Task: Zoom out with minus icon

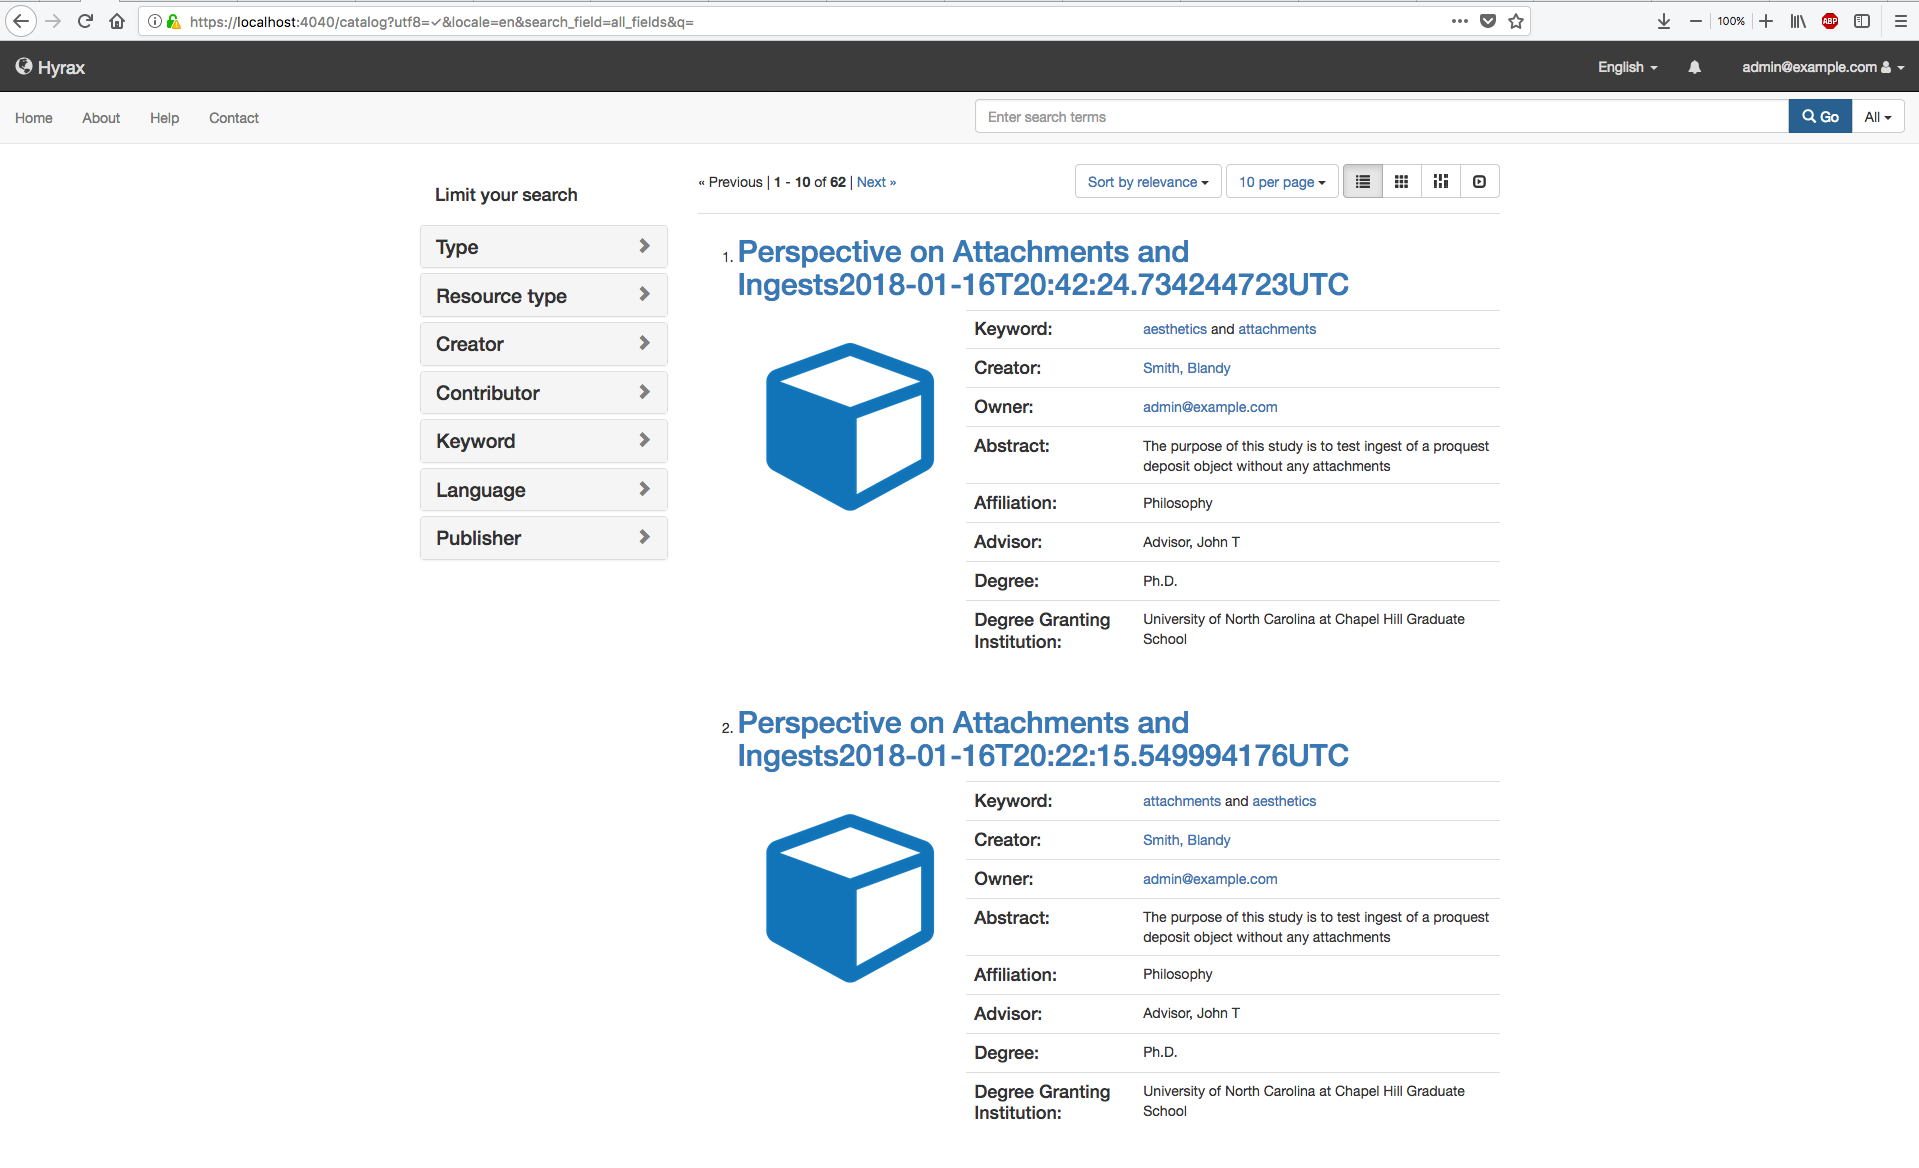Action: (1696, 21)
